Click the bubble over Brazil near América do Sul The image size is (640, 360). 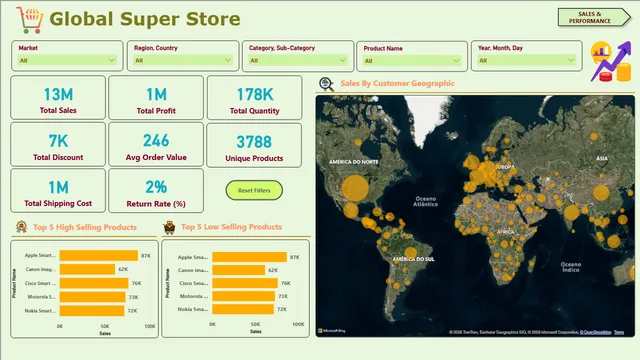click(410, 253)
